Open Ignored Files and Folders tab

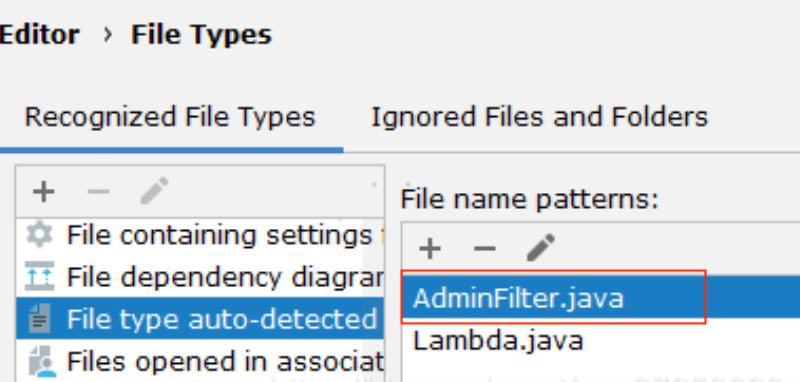coord(539,117)
